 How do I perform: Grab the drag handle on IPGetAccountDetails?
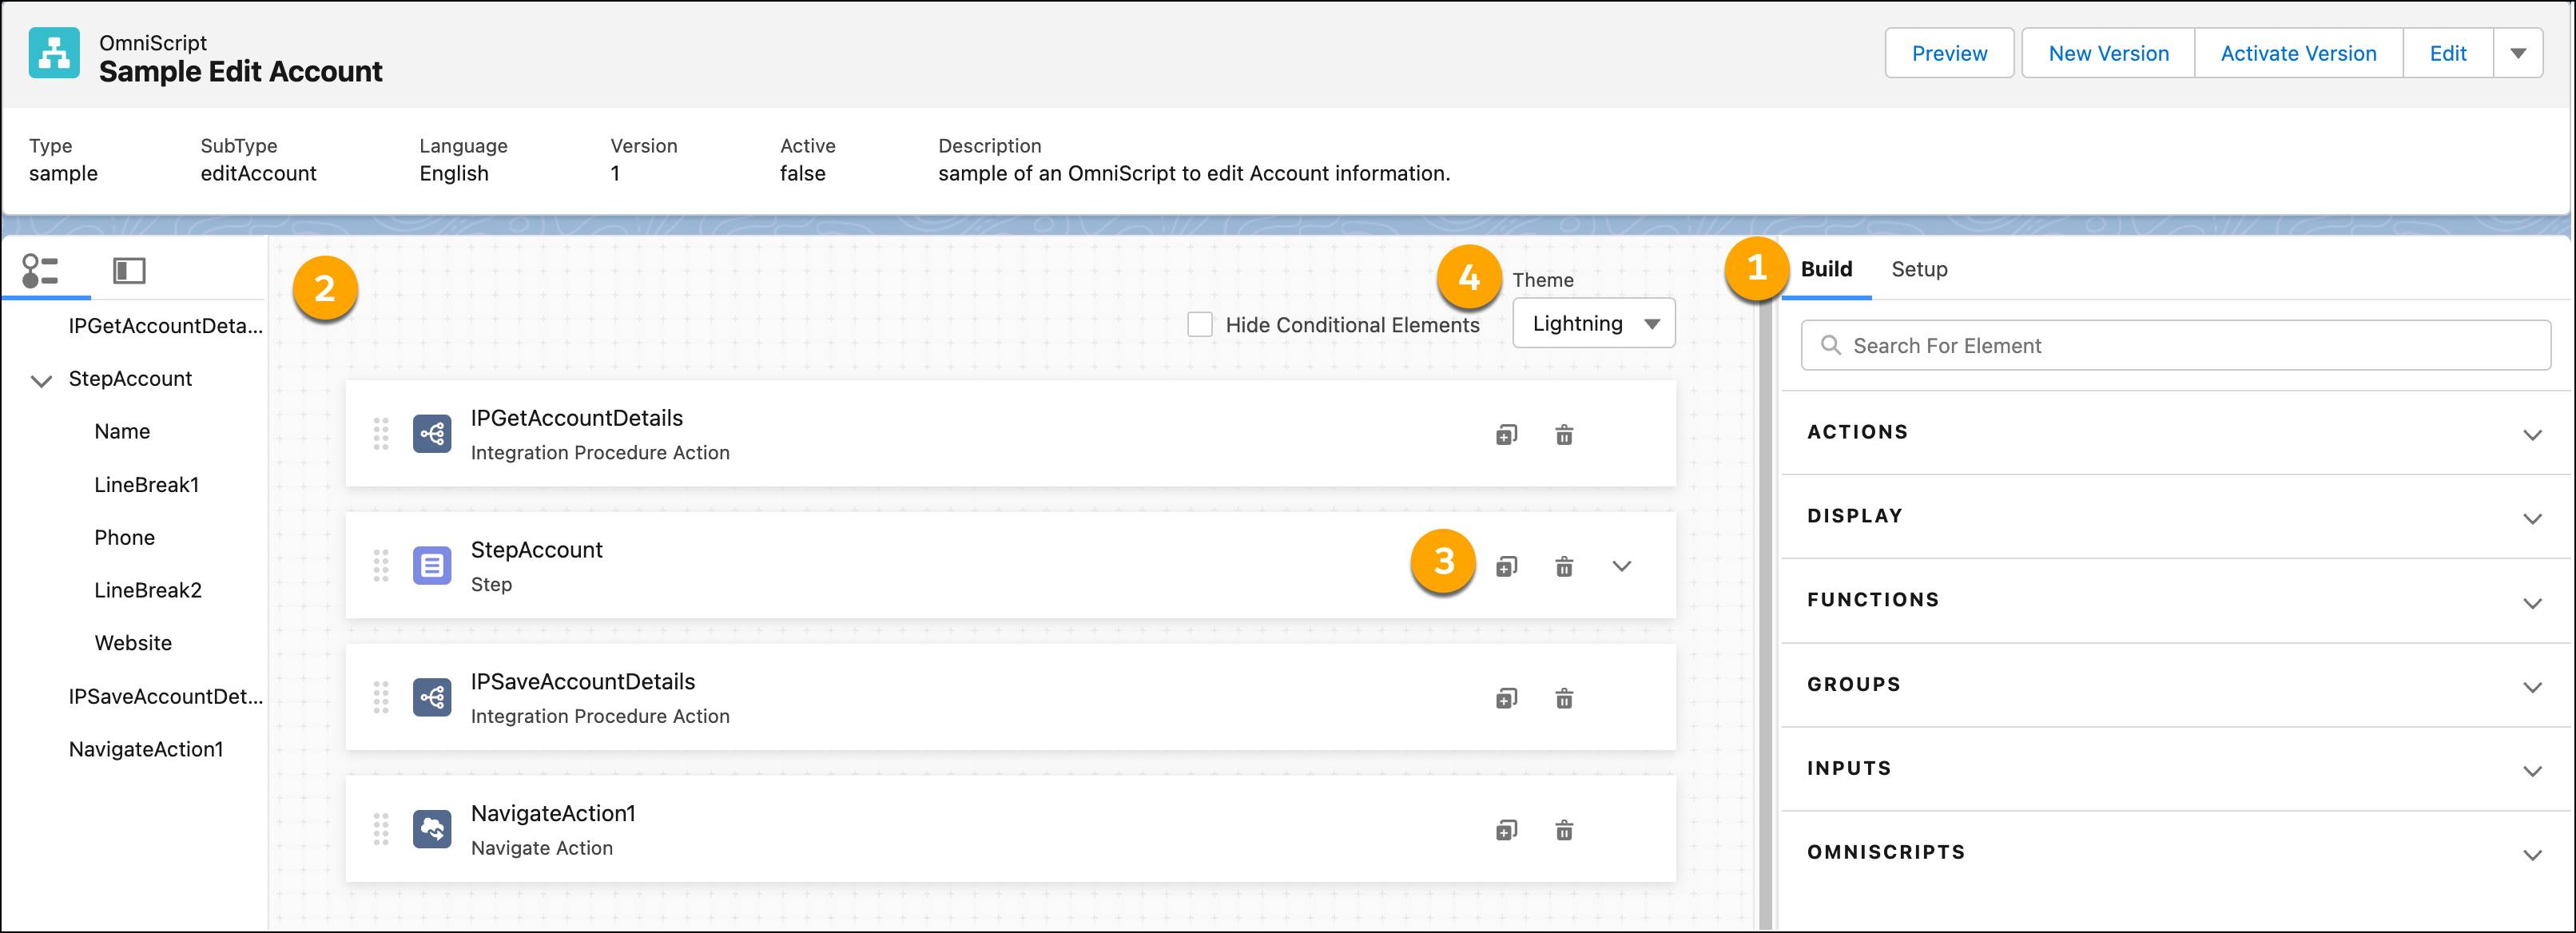(x=380, y=434)
